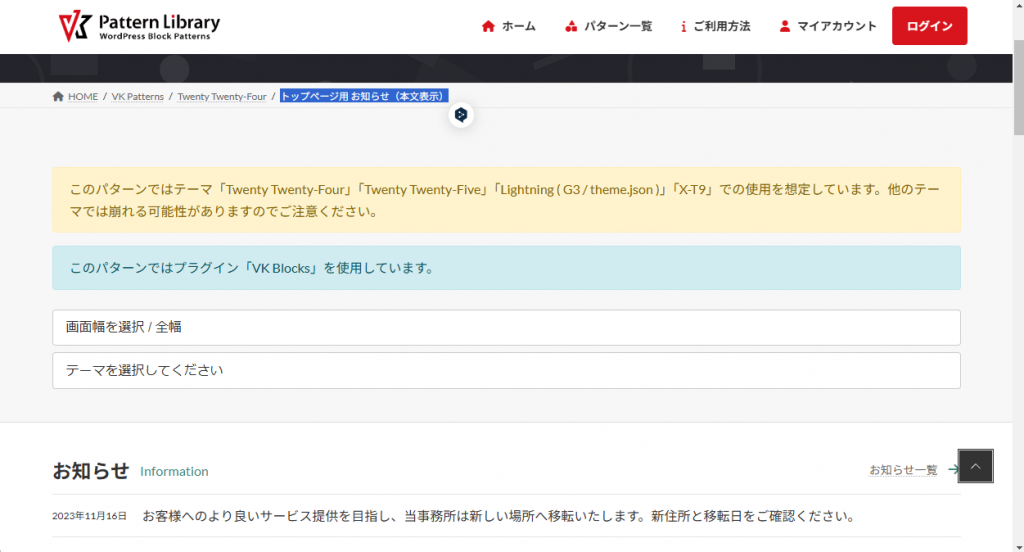1024x552 pixels.
Task: Follow the VK Patterns breadcrumb link
Action: tap(138, 97)
